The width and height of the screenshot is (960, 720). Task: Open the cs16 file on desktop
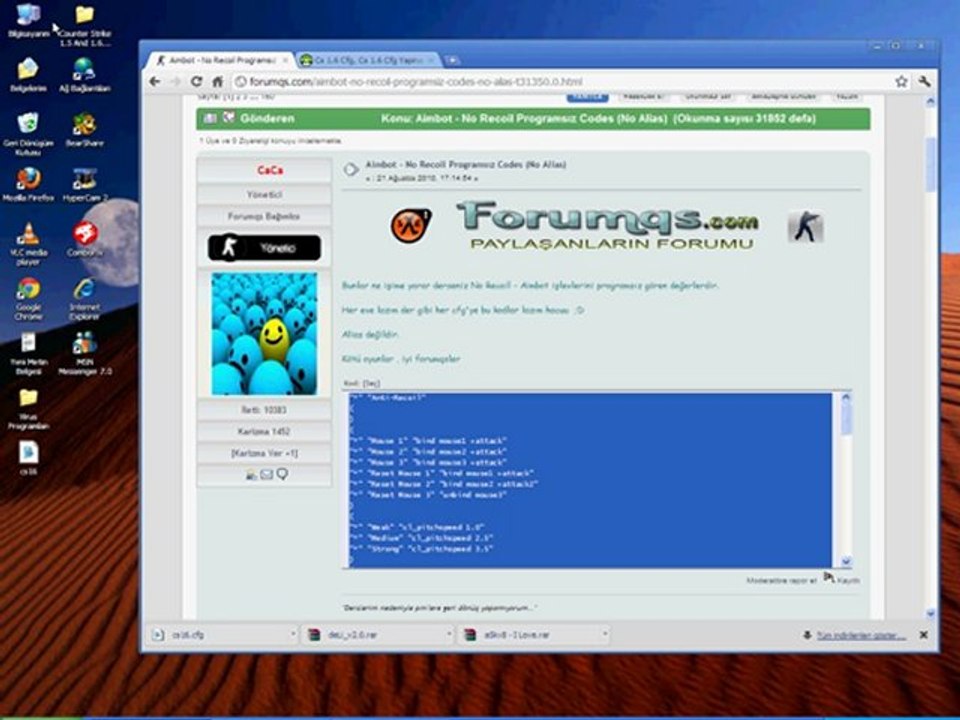click(x=28, y=459)
